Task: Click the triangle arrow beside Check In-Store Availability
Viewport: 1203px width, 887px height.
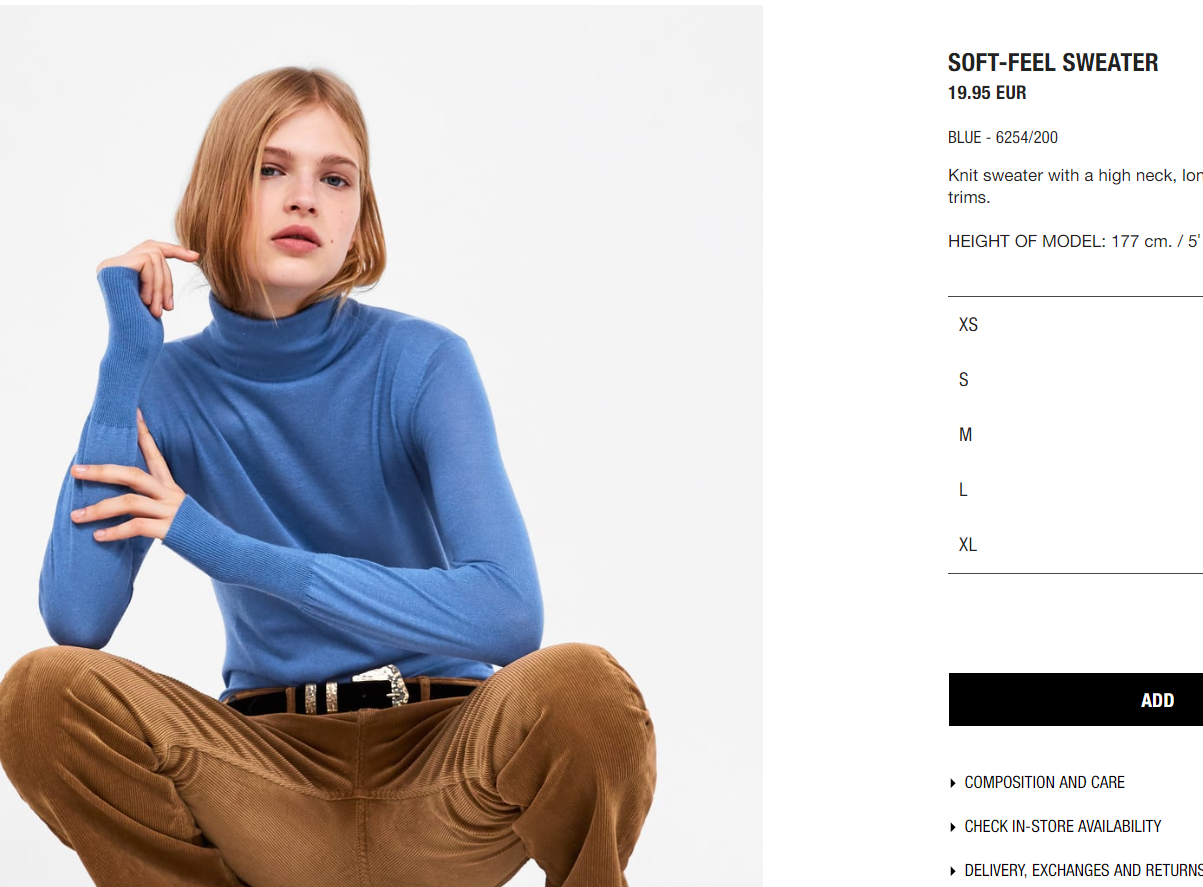Action: tap(953, 827)
